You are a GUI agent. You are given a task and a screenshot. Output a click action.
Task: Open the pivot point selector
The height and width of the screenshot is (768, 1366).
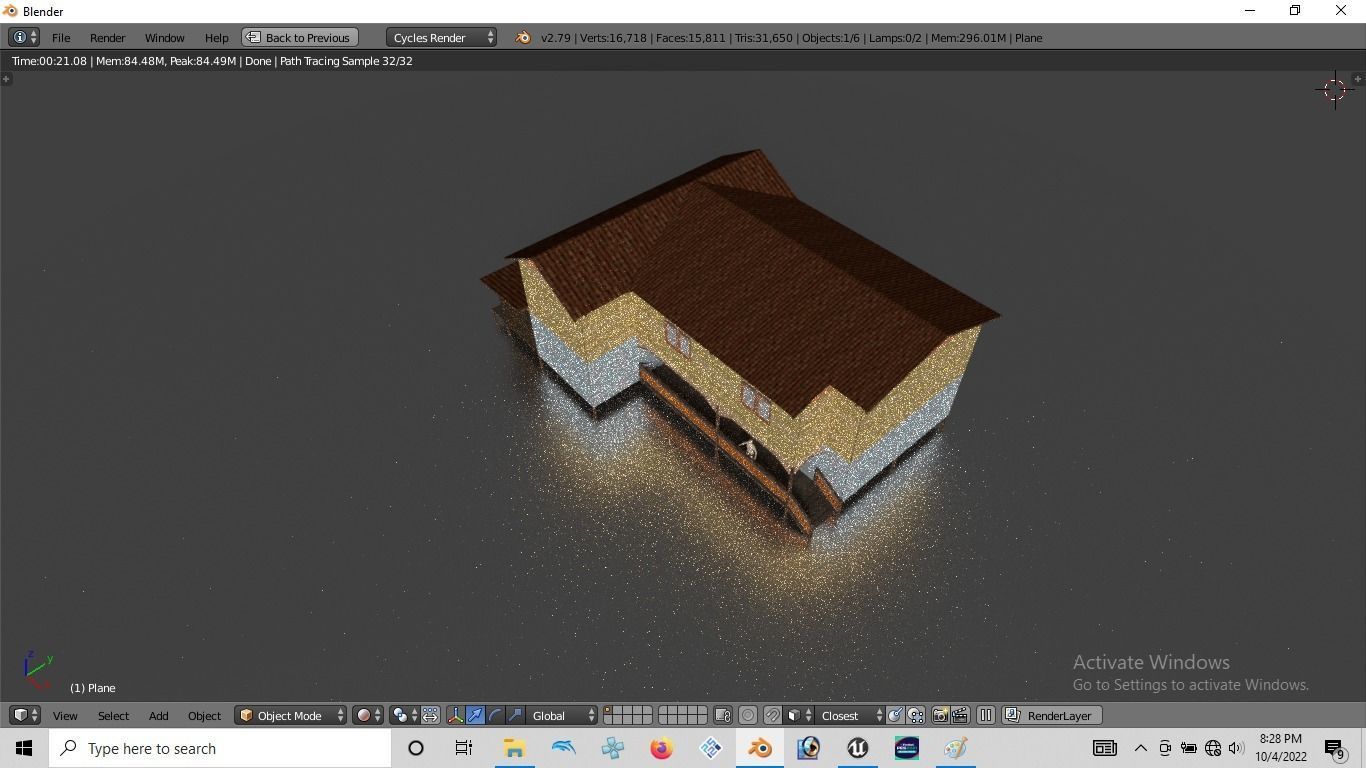404,715
